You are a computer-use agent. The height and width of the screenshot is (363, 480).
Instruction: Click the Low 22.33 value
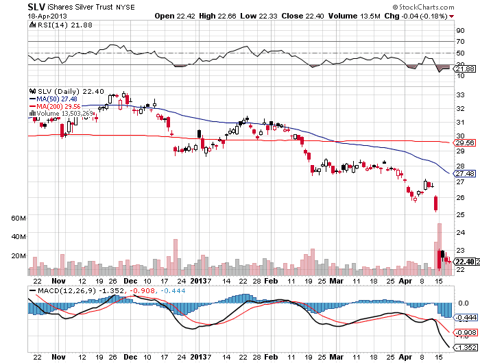point(259,16)
